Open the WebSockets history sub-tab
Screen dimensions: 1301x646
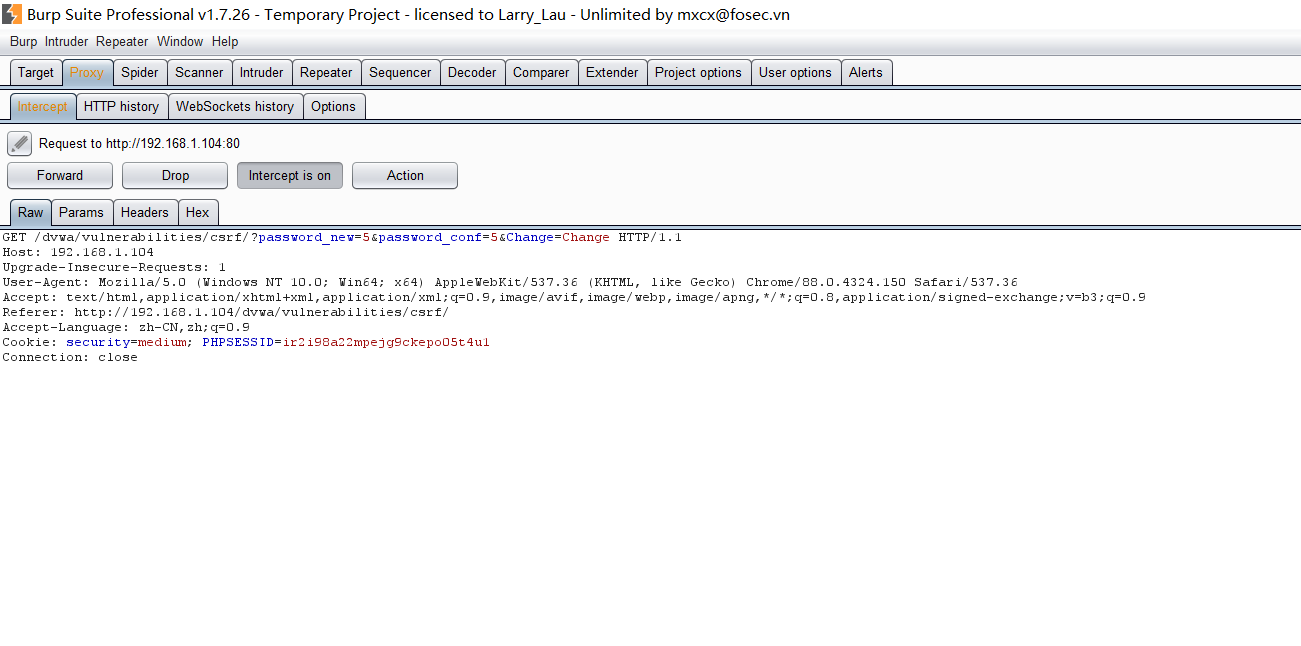pos(235,107)
